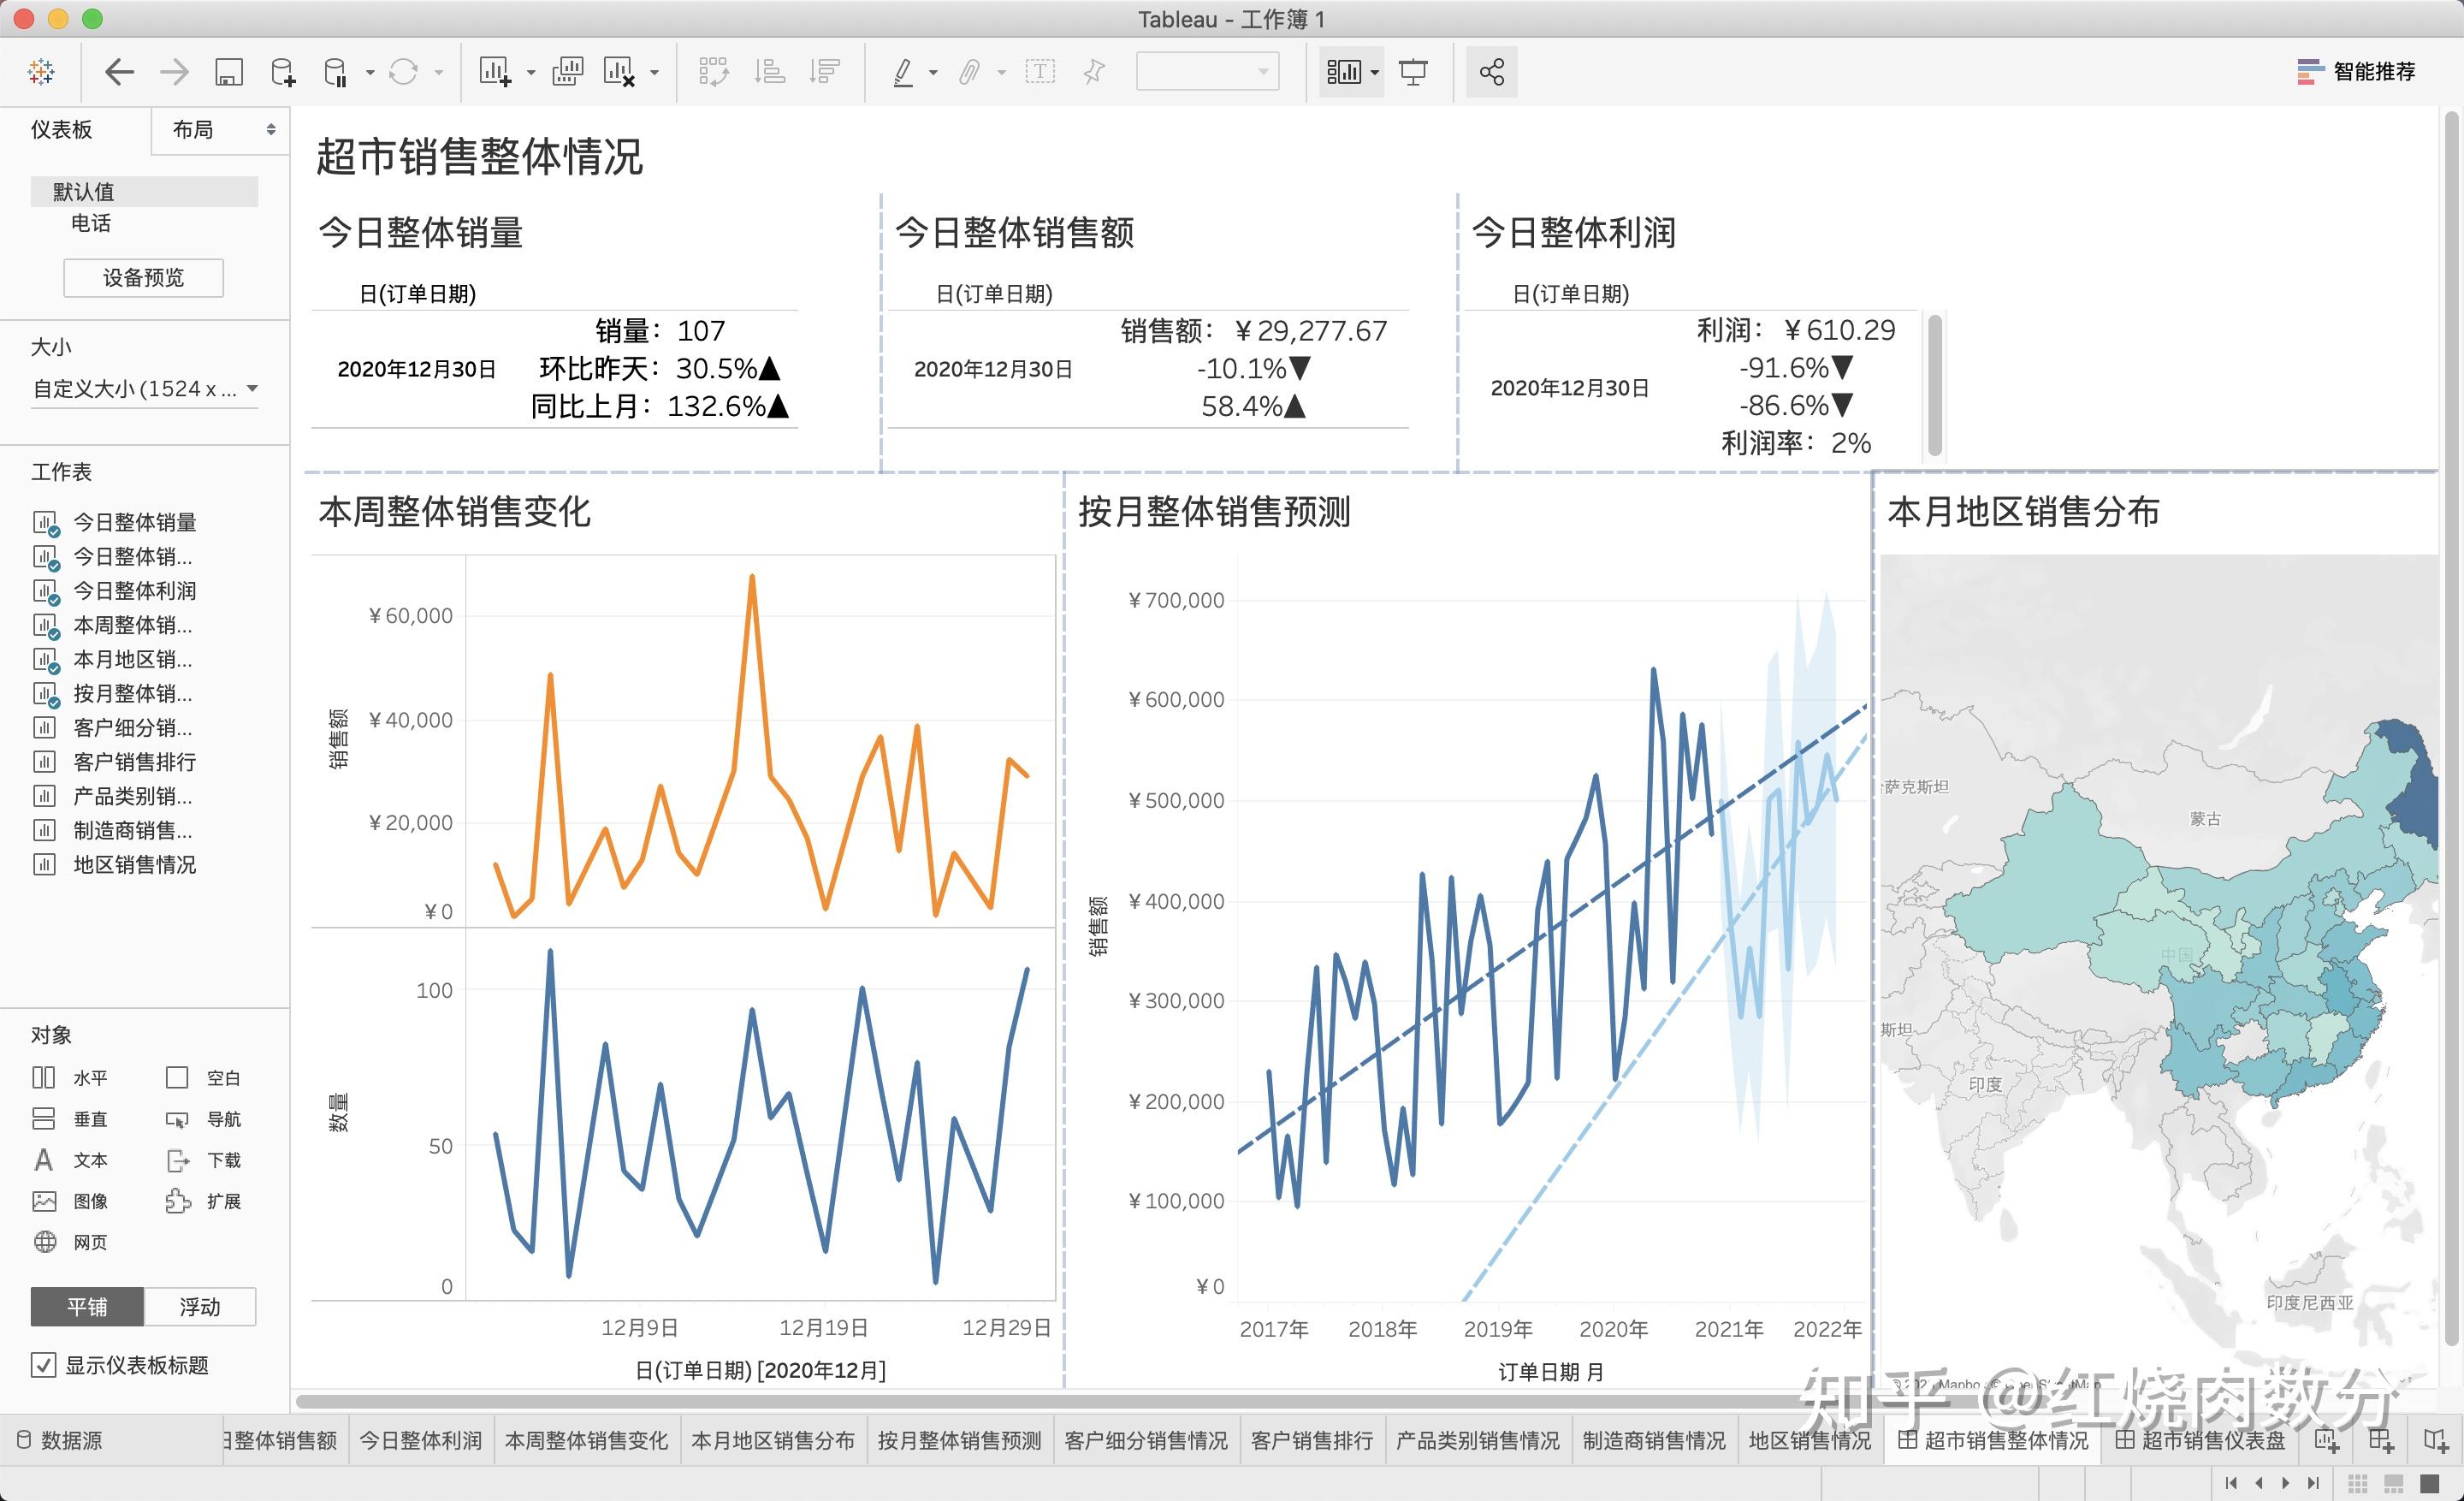Viewport: 2464px width, 1501px height.
Task: Select 客户销售排行 in worksheet list
Action: click(134, 762)
